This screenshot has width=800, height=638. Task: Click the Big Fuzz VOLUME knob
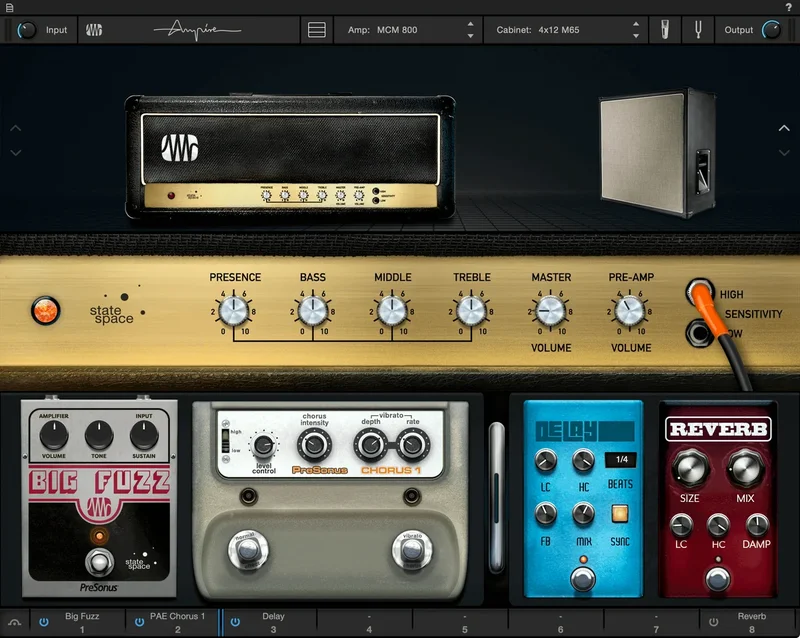point(54,435)
